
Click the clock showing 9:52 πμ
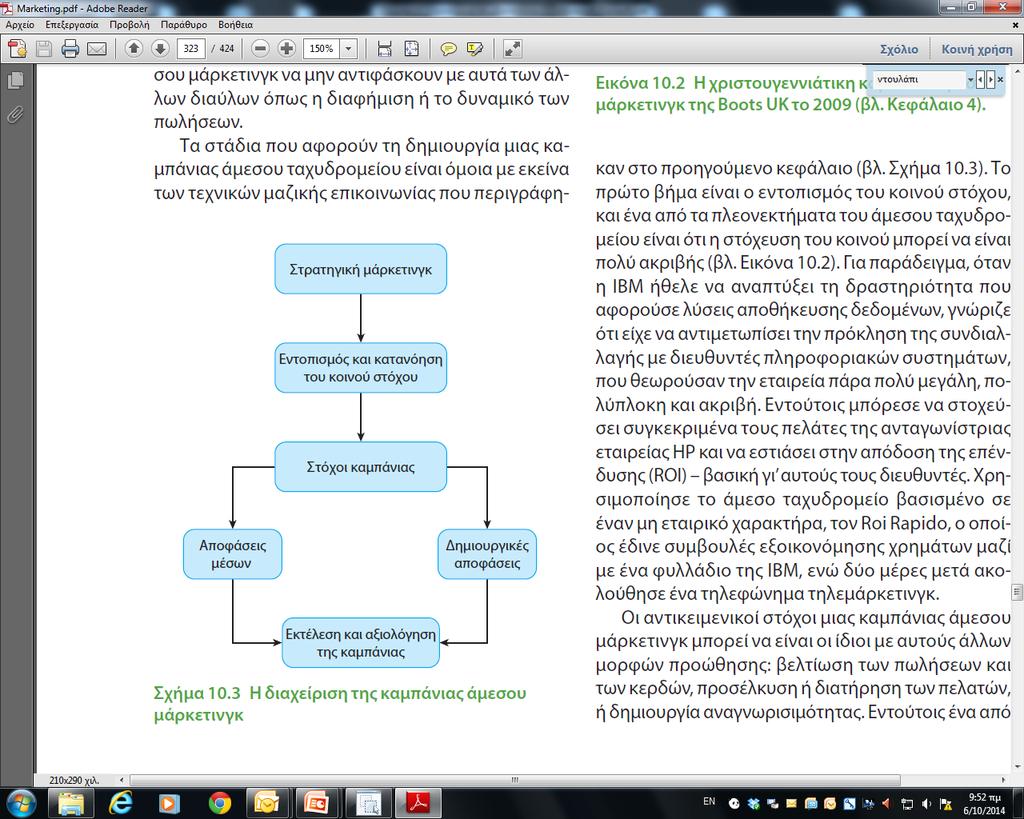(984, 804)
